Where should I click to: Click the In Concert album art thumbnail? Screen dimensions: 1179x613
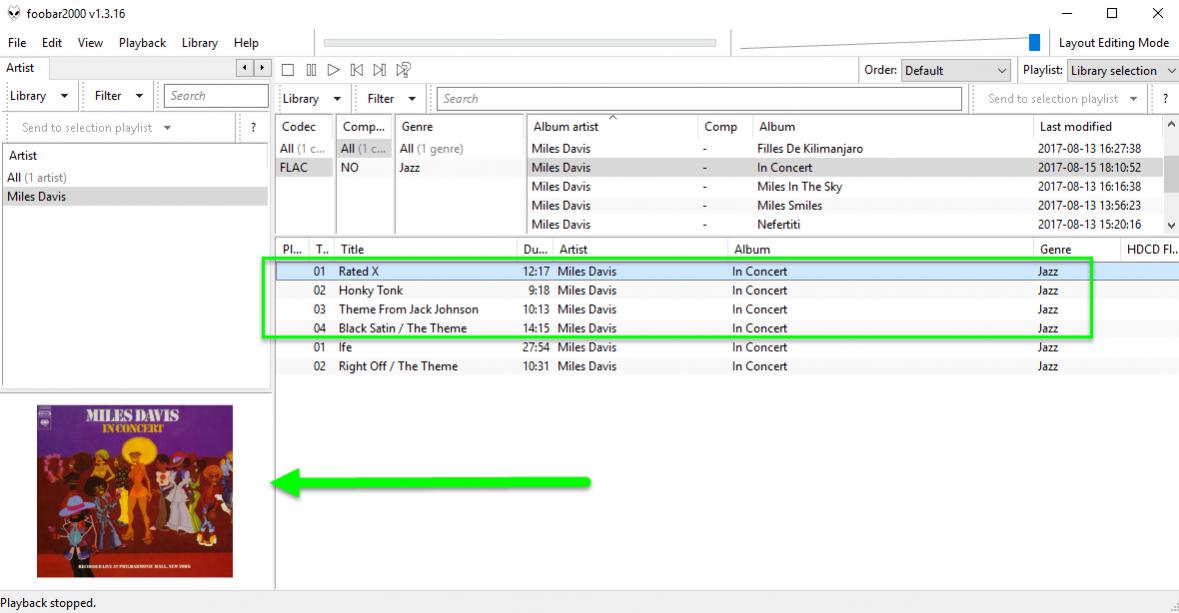(135, 490)
